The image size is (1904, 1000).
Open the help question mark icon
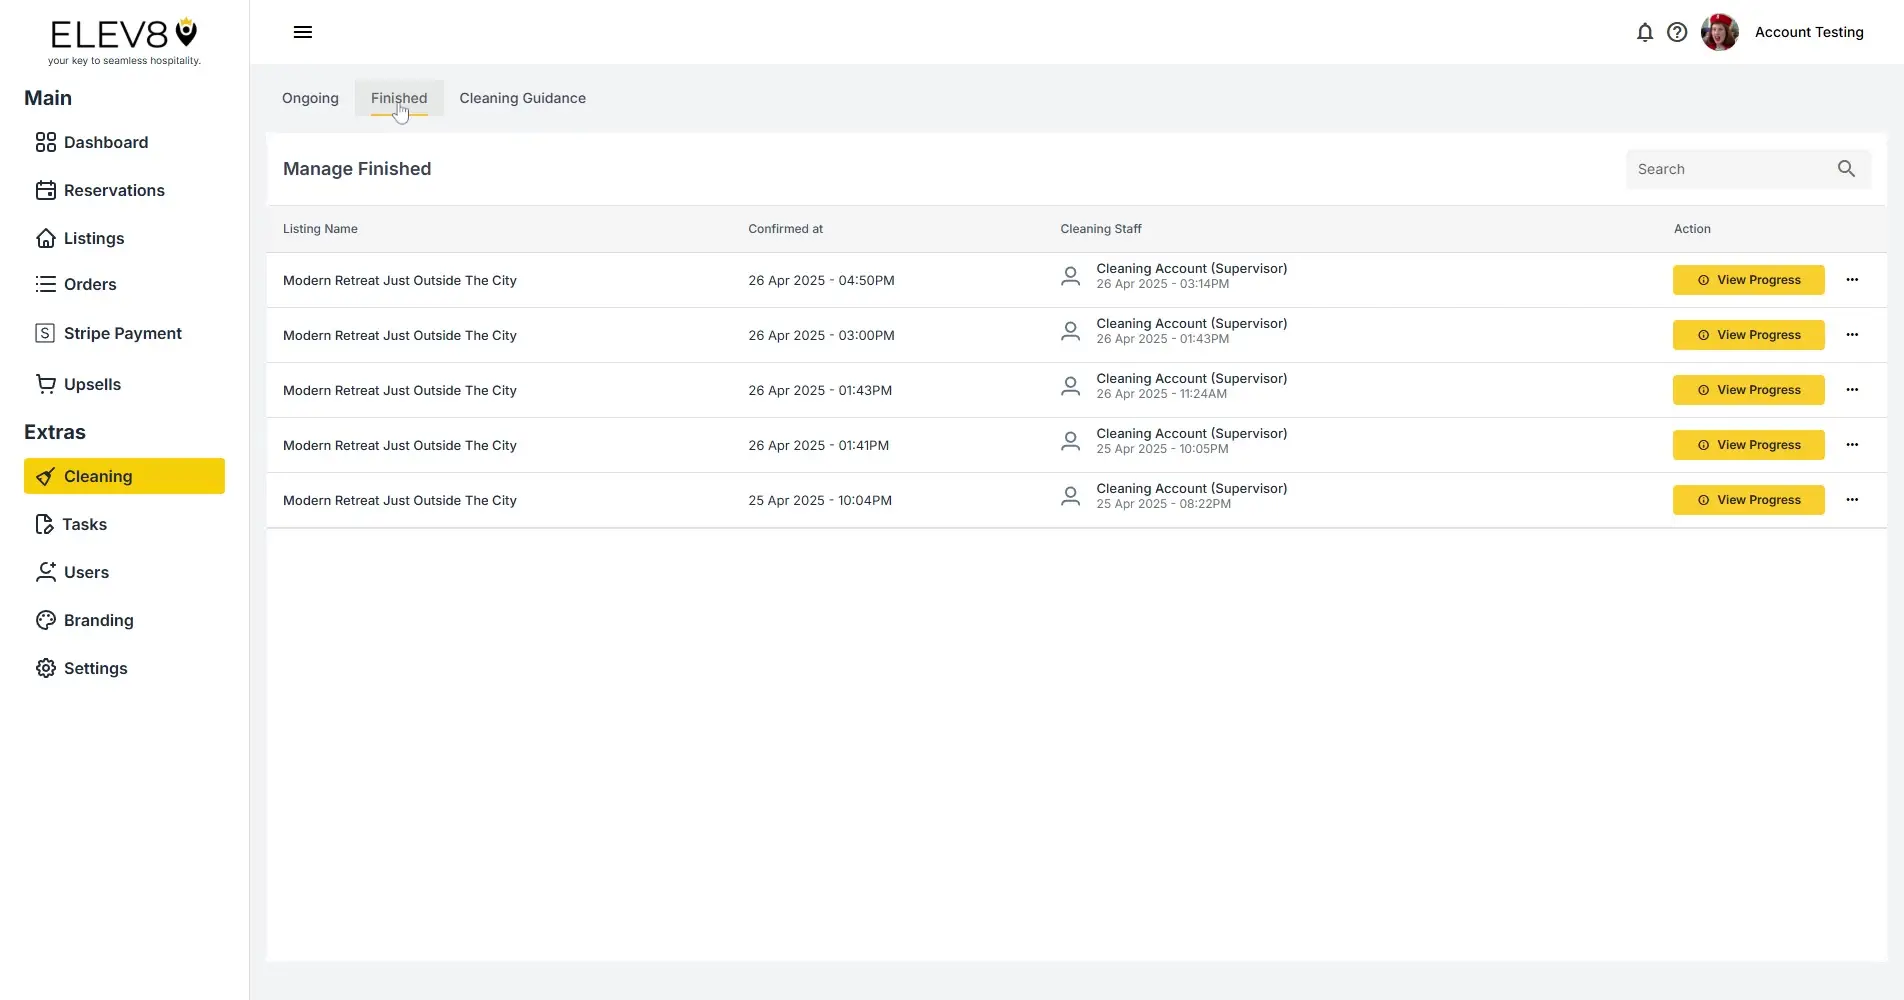[x=1677, y=32]
